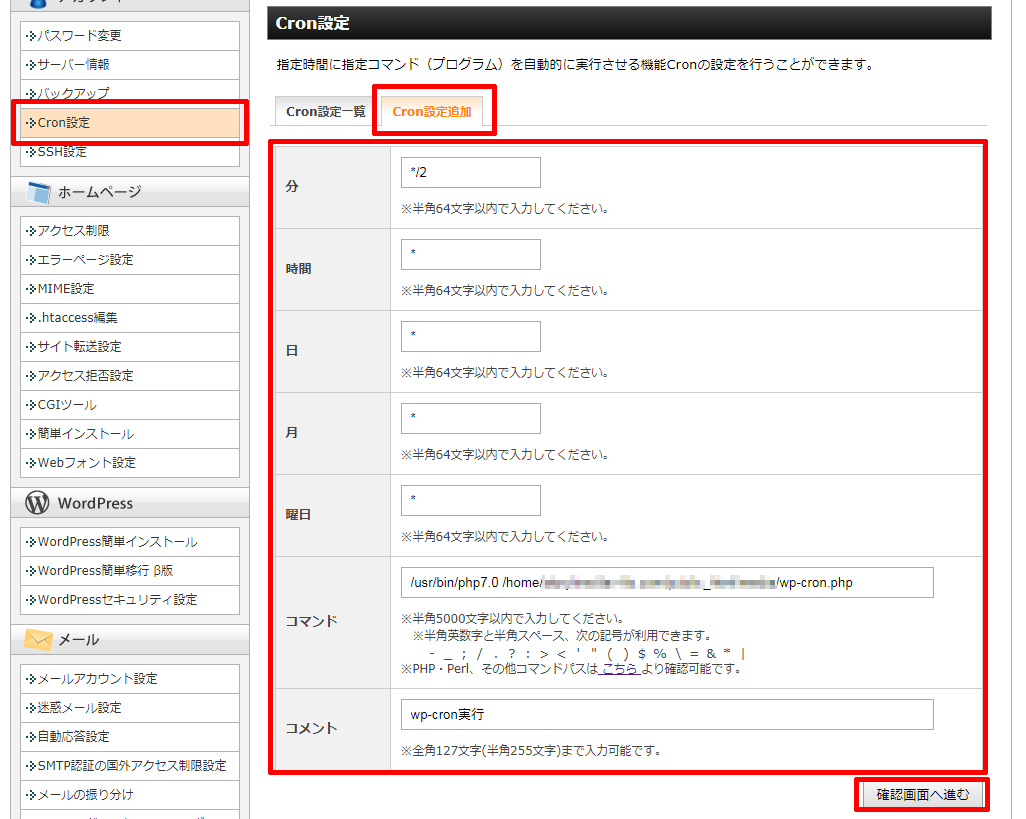Click the WordPress logo icon in sidebar
Viewport: 1026px width, 819px height.
38,503
